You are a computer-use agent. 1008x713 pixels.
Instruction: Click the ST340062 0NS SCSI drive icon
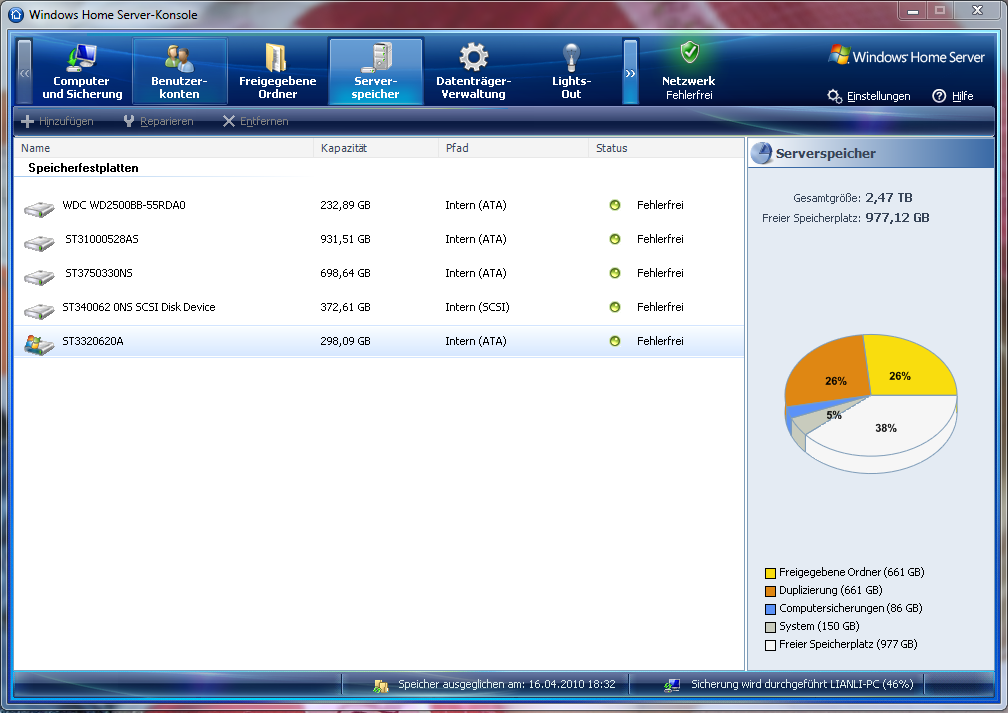[39, 311]
